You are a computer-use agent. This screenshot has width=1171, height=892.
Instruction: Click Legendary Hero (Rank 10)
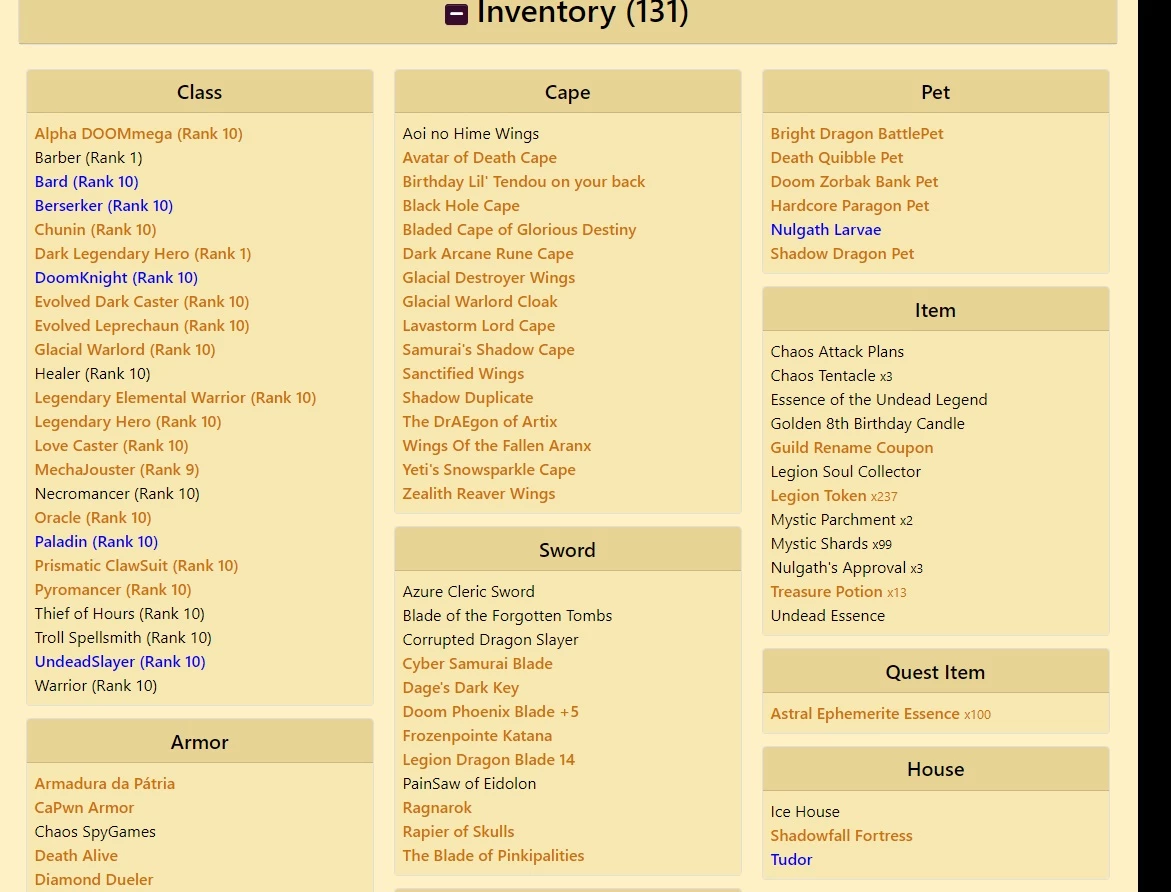pos(128,421)
